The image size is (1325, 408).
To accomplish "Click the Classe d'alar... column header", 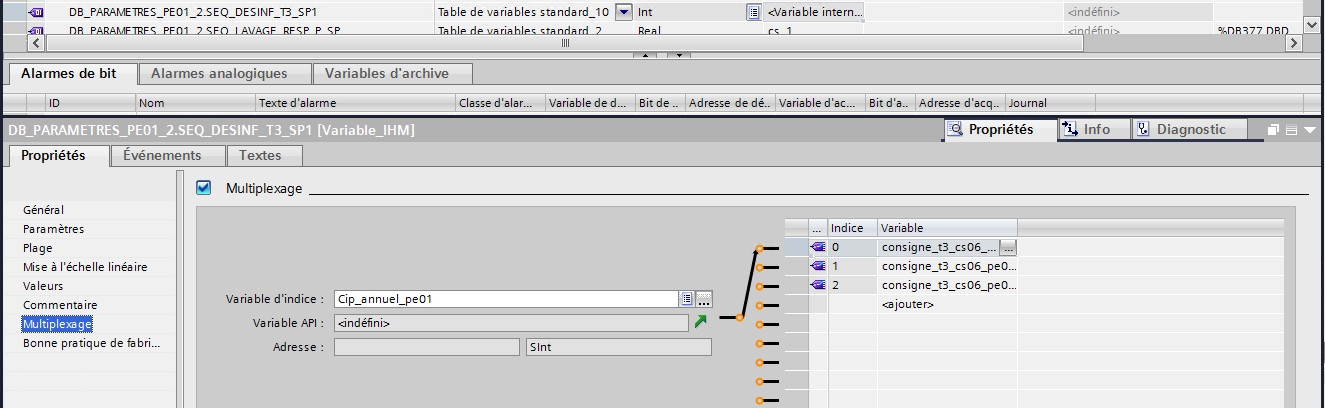I will click(x=500, y=103).
